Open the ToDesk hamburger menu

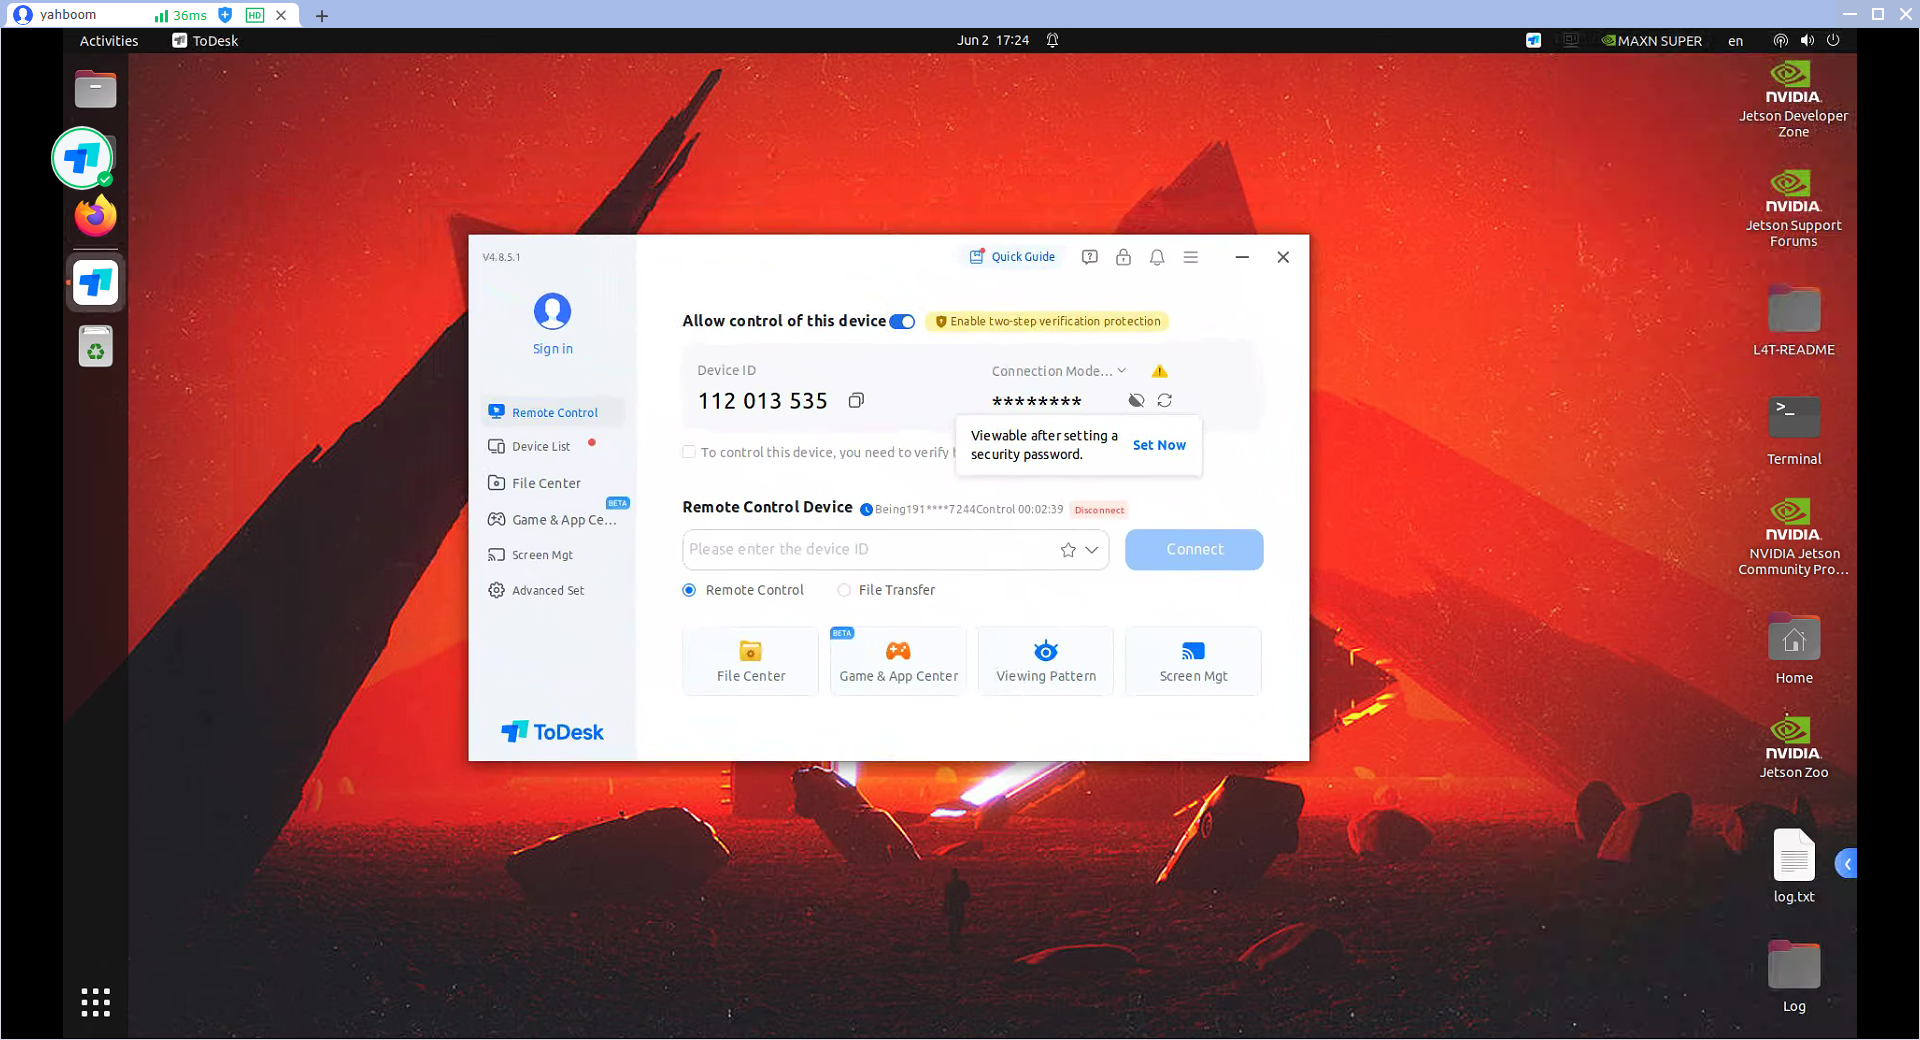pyautogui.click(x=1191, y=257)
